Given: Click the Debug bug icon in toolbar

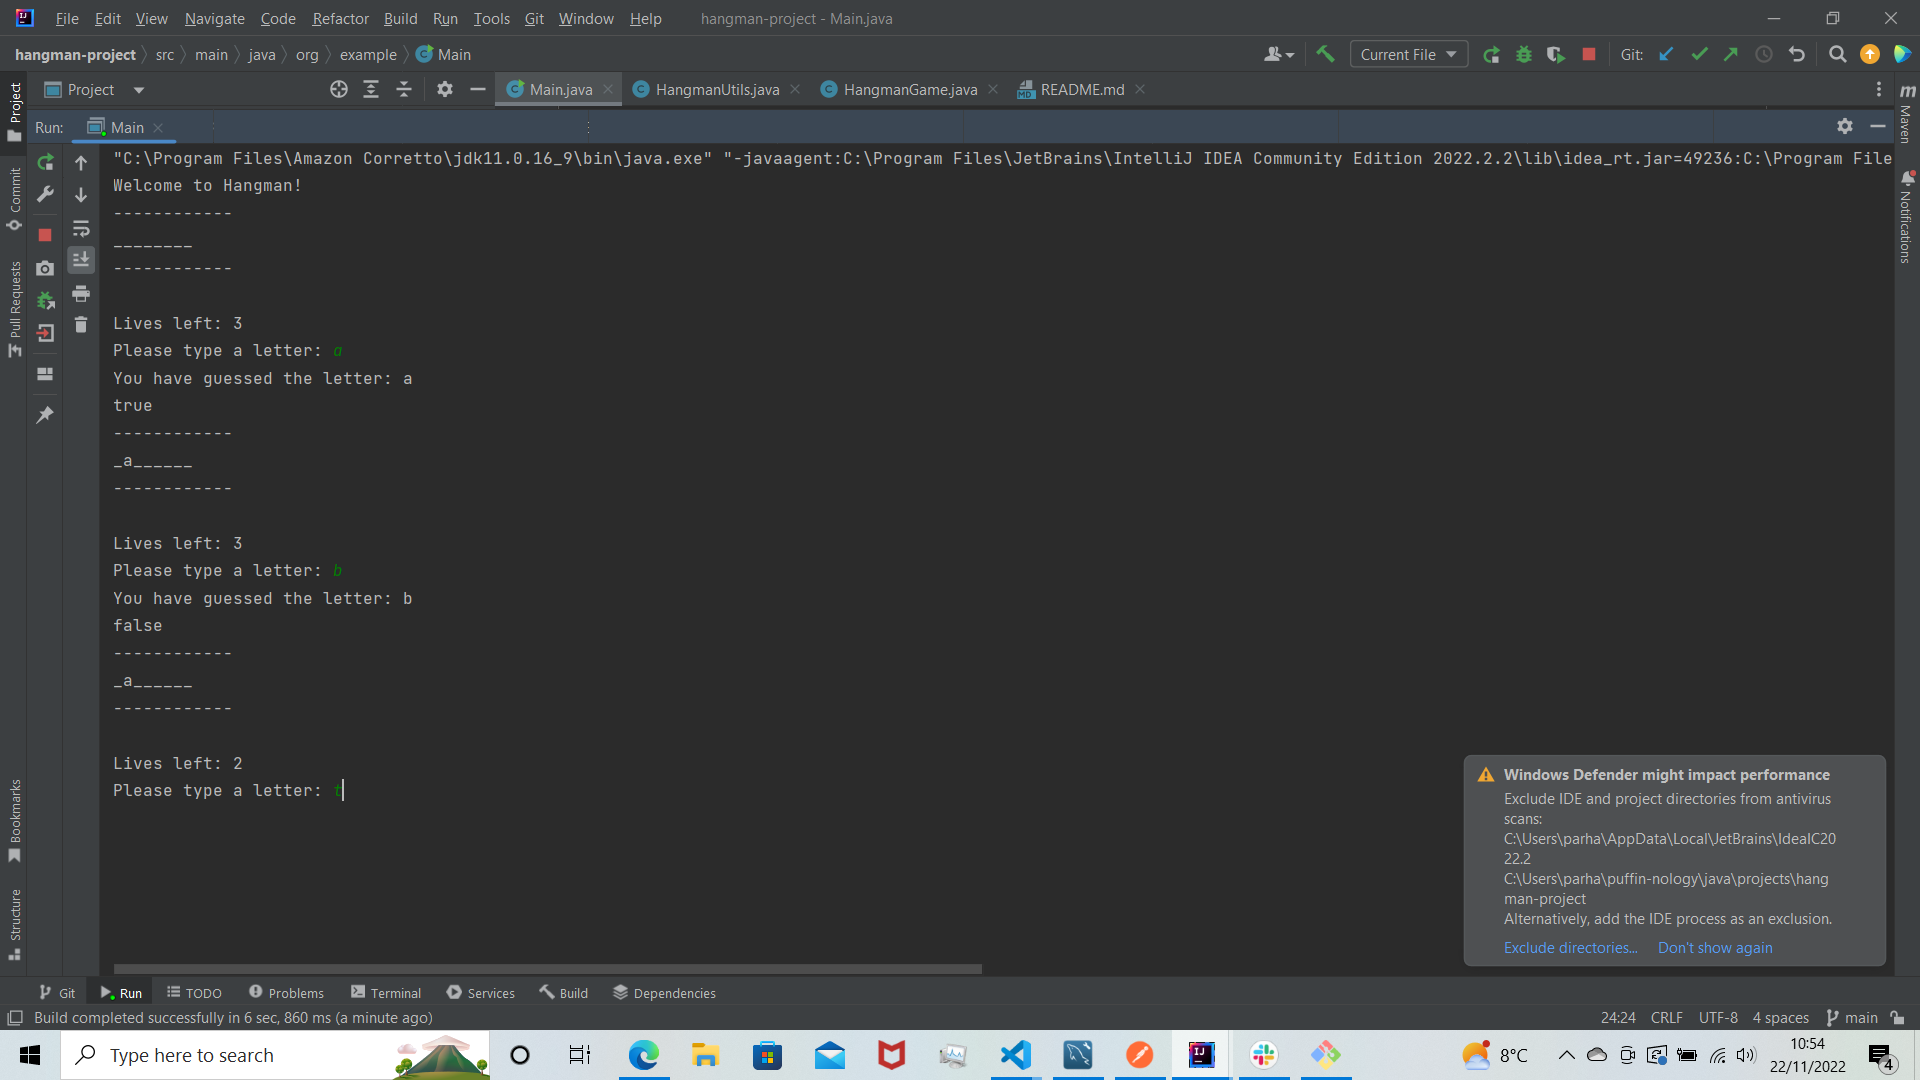Looking at the screenshot, I should 1524,54.
